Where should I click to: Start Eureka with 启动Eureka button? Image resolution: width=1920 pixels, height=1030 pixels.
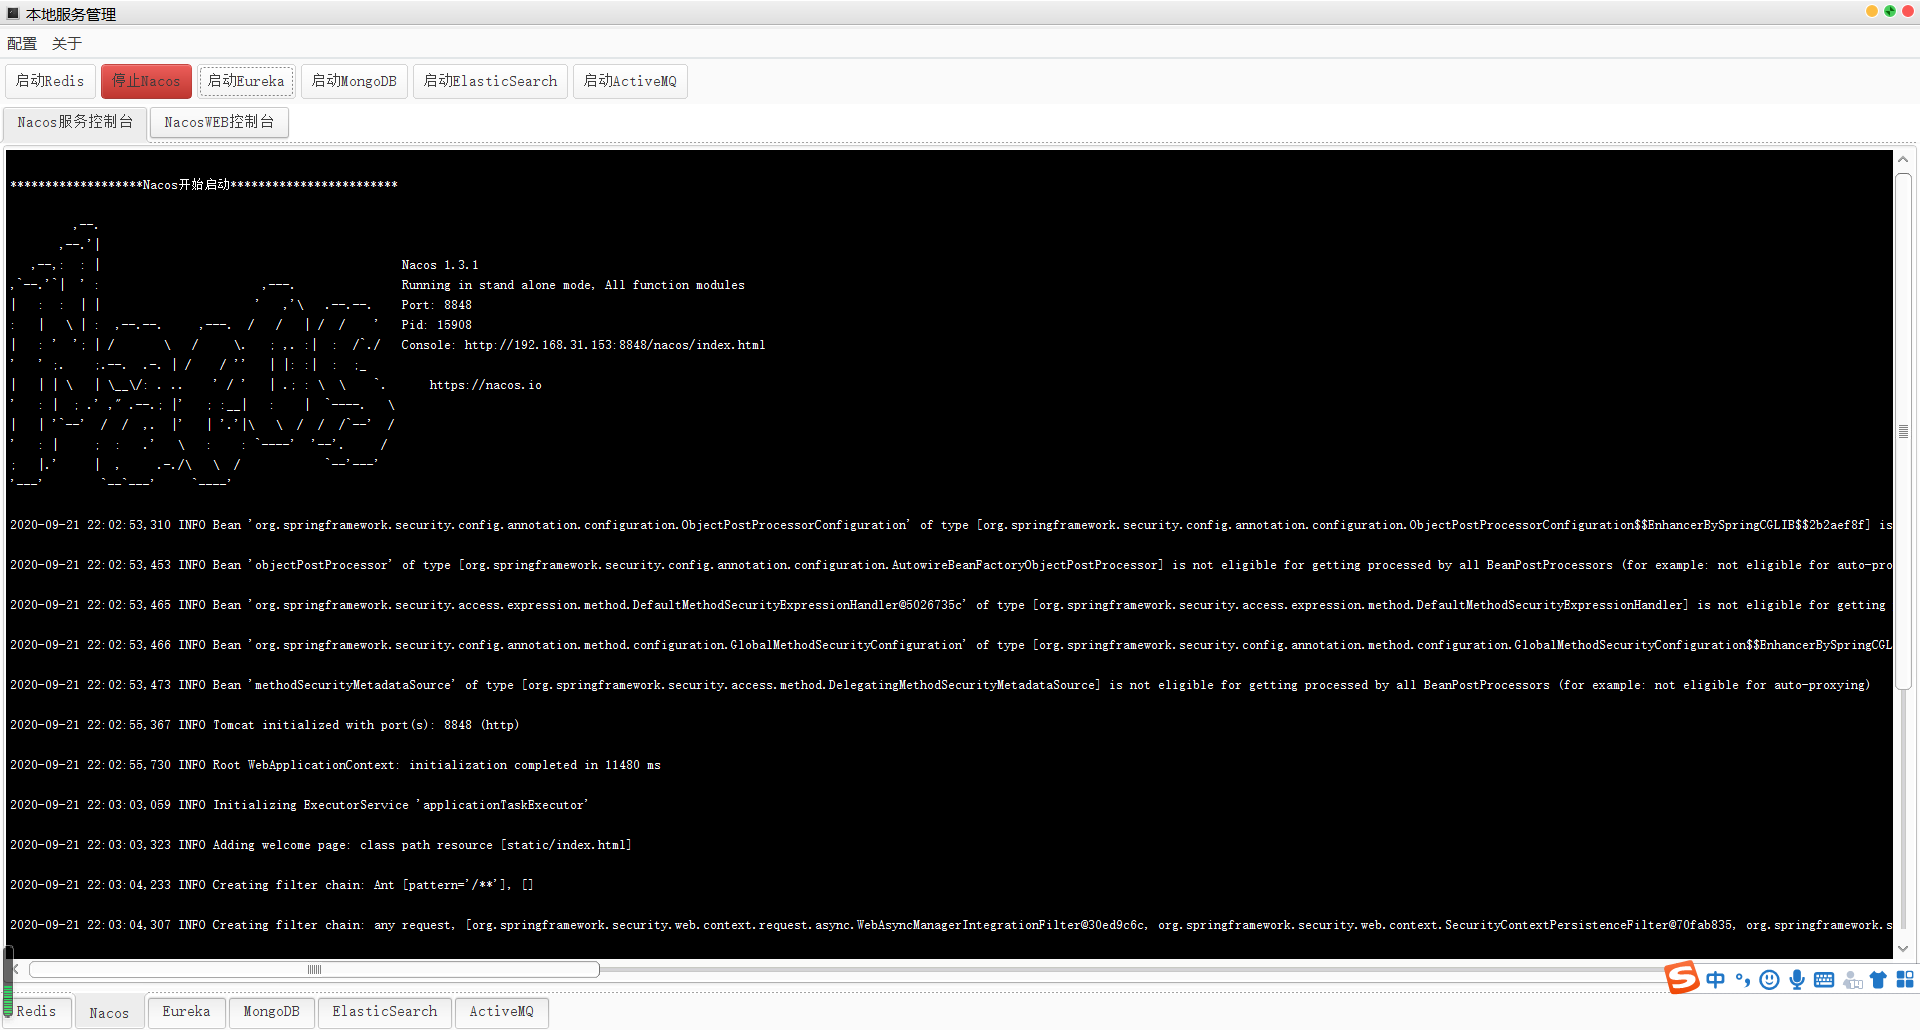click(246, 81)
